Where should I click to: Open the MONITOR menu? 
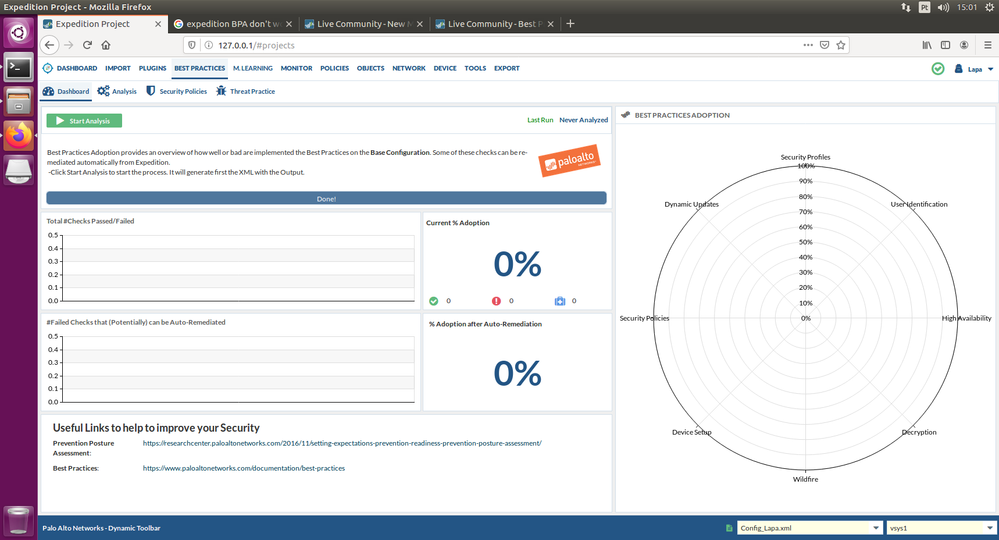(x=296, y=68)
